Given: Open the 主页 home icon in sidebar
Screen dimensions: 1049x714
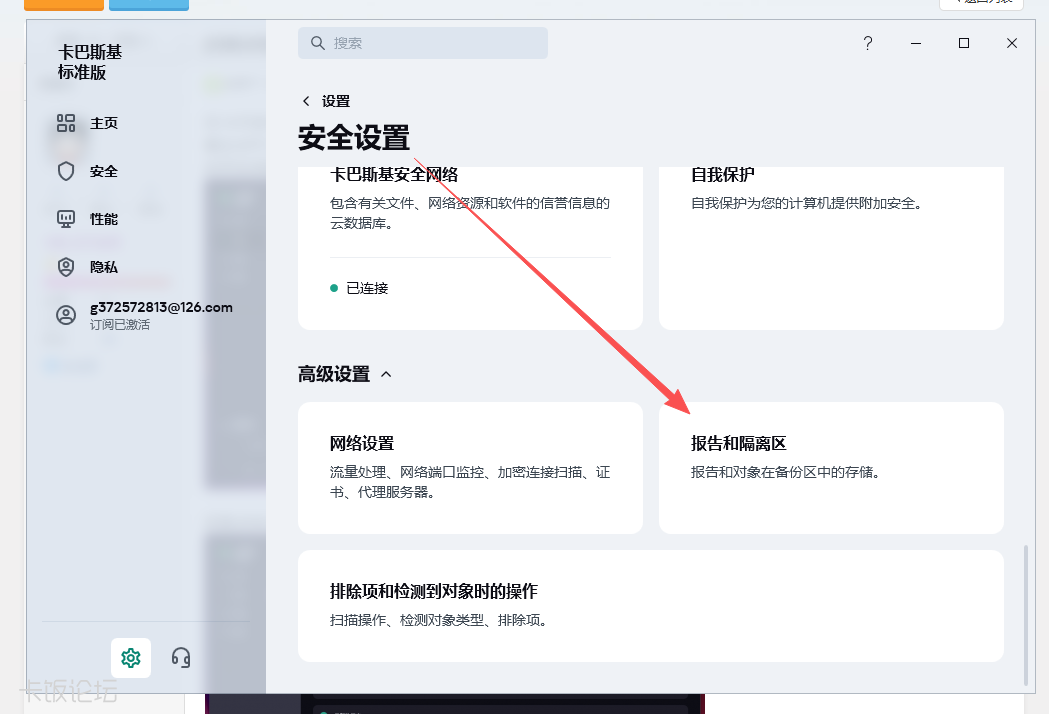Looking at the screenshot, I should click(x=66, y=123).
